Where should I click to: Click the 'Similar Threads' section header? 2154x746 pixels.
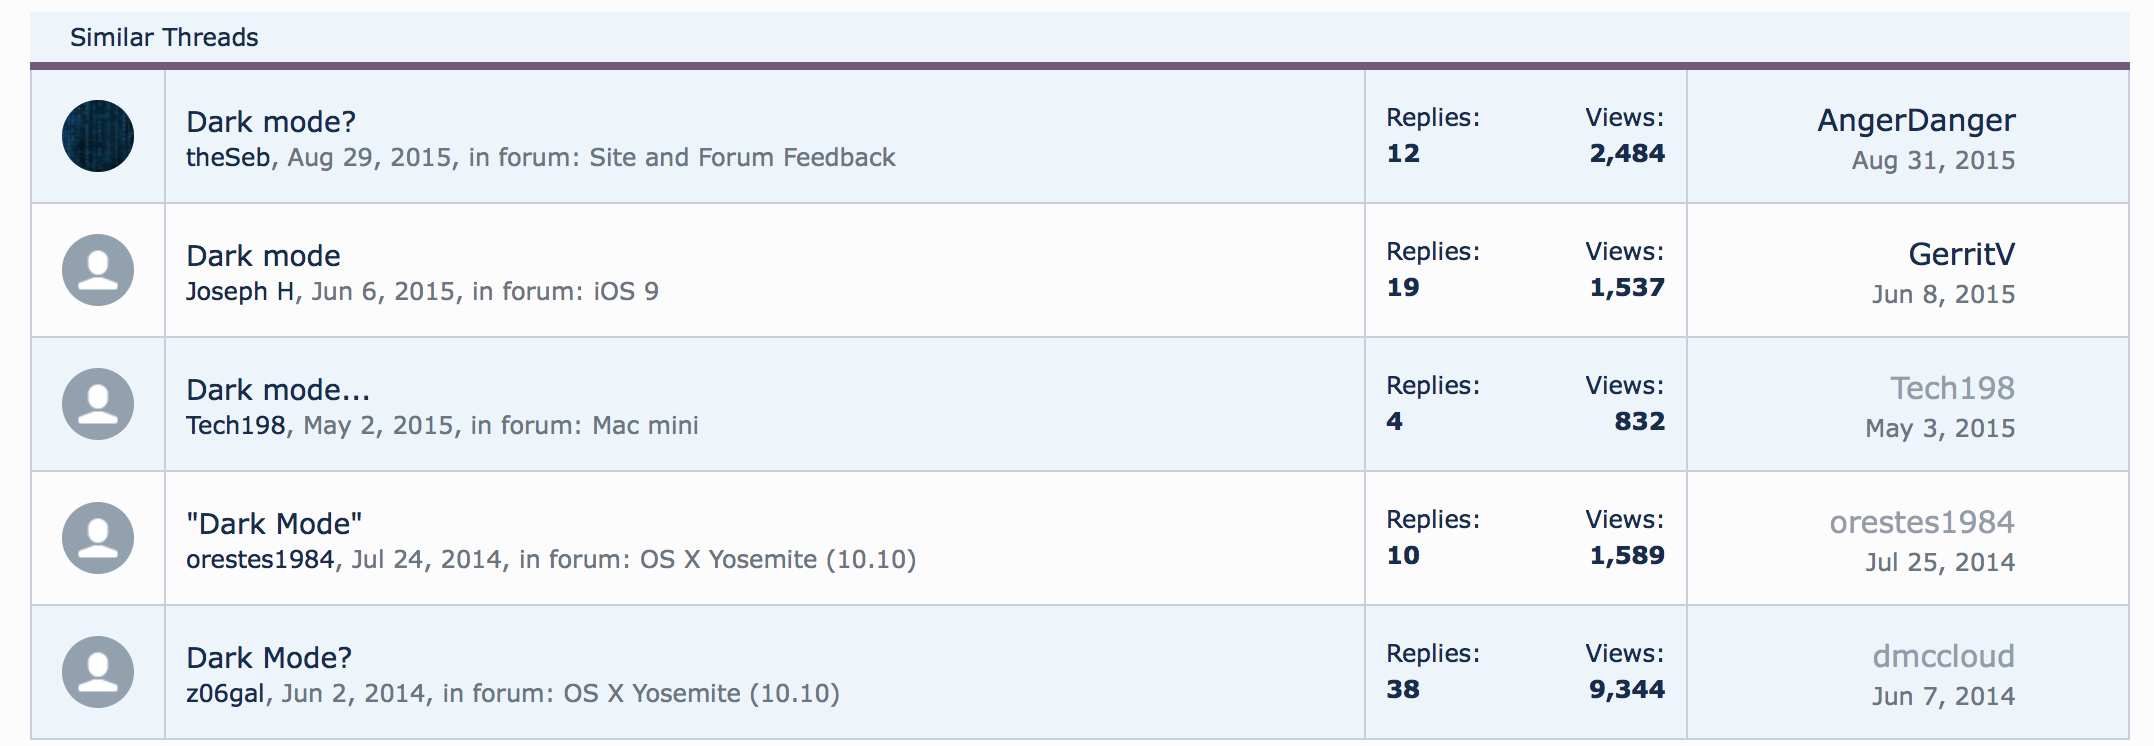[164, 38]
